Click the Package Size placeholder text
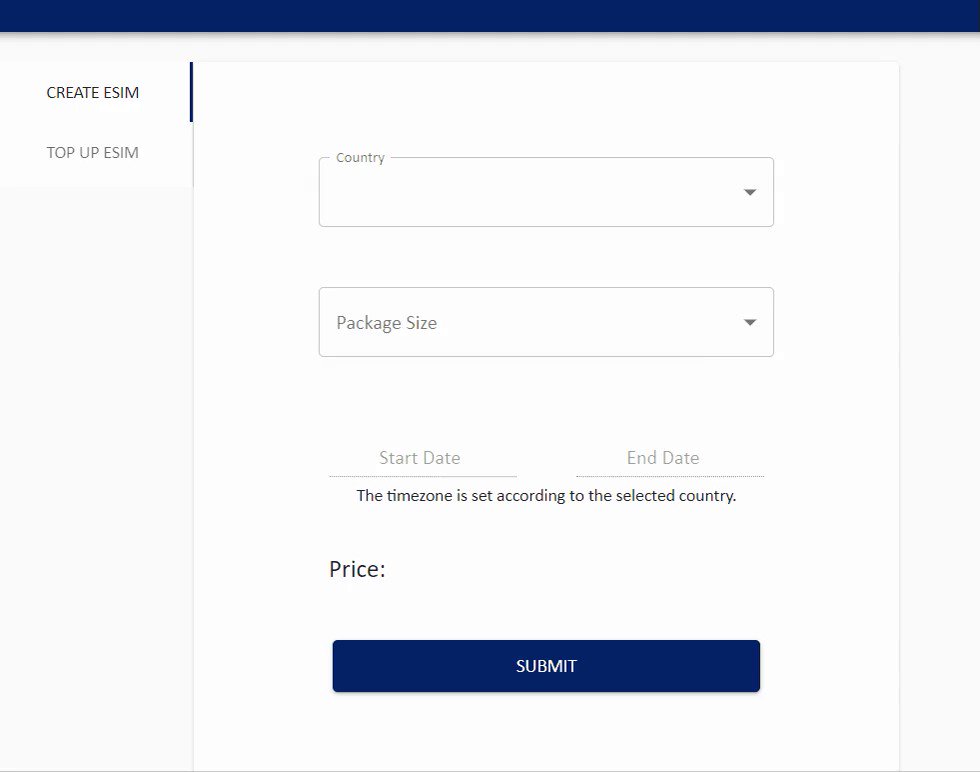The width and height of the screenshot is (980, 772). (386, 323)
